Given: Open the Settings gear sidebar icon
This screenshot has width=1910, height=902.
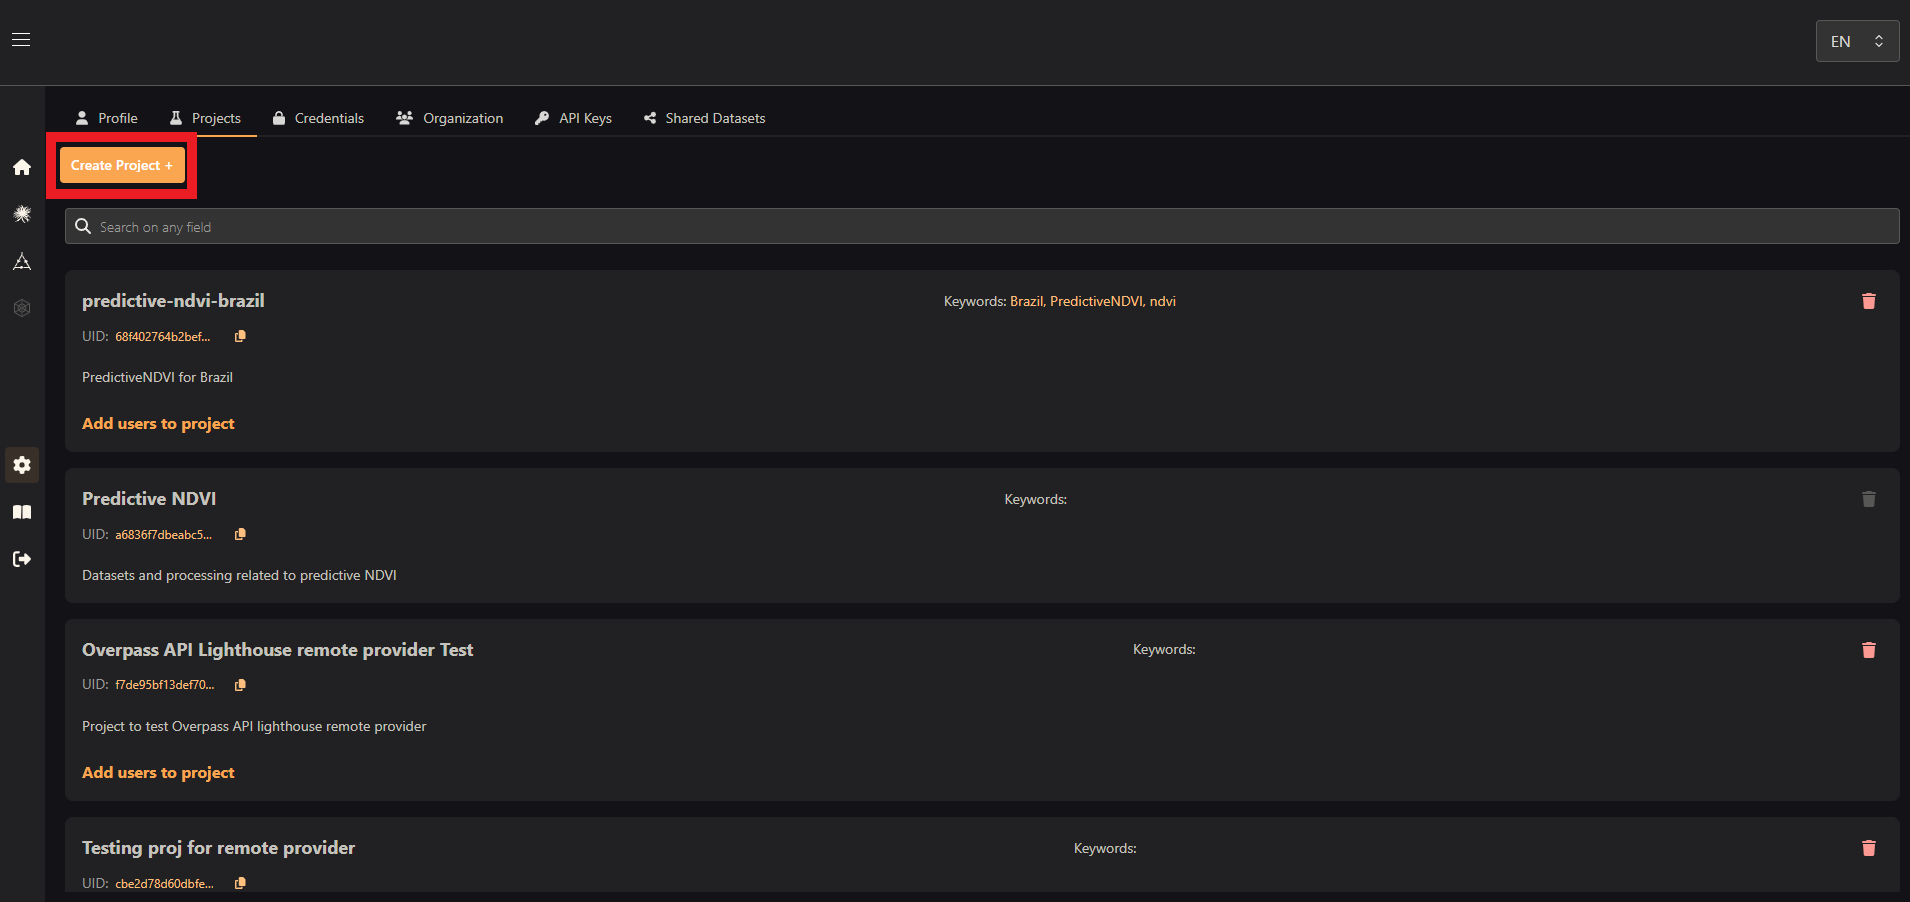Looking at the screenshot, I should (22, 465).
